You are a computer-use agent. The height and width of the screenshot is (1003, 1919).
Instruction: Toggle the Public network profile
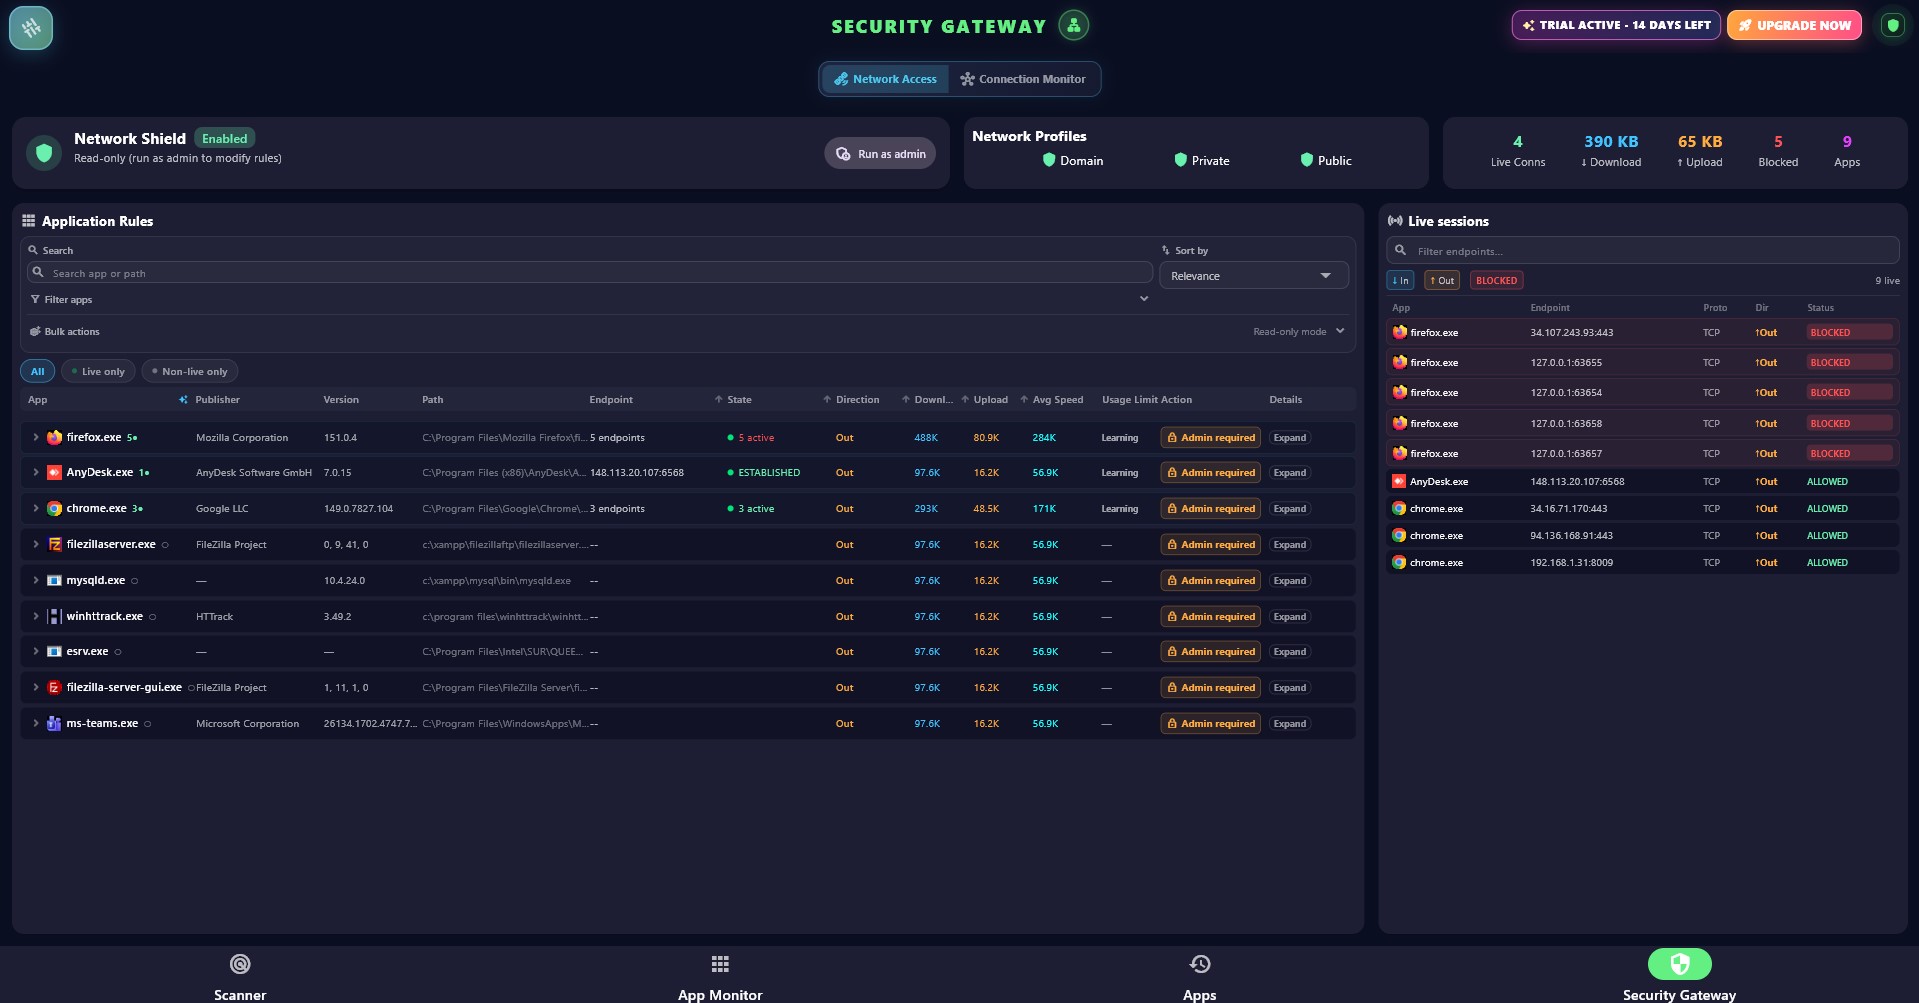point(1326,160)
